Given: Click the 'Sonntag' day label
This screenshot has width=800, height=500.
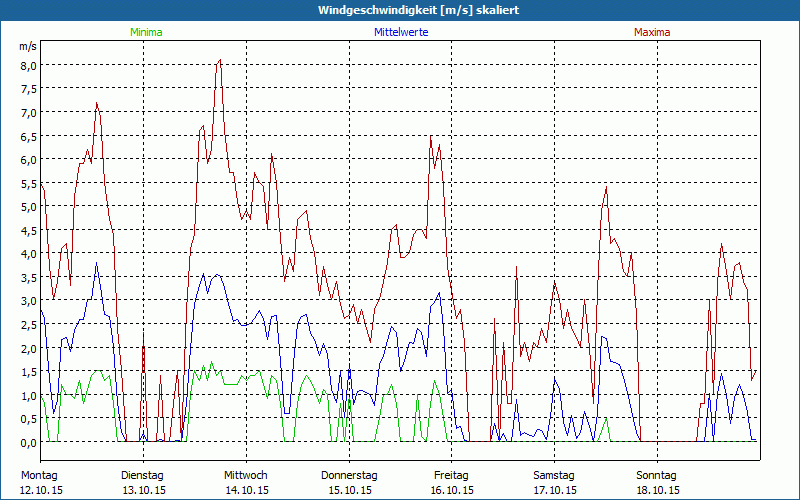Looking at the screenshot, I should [657, 476].
